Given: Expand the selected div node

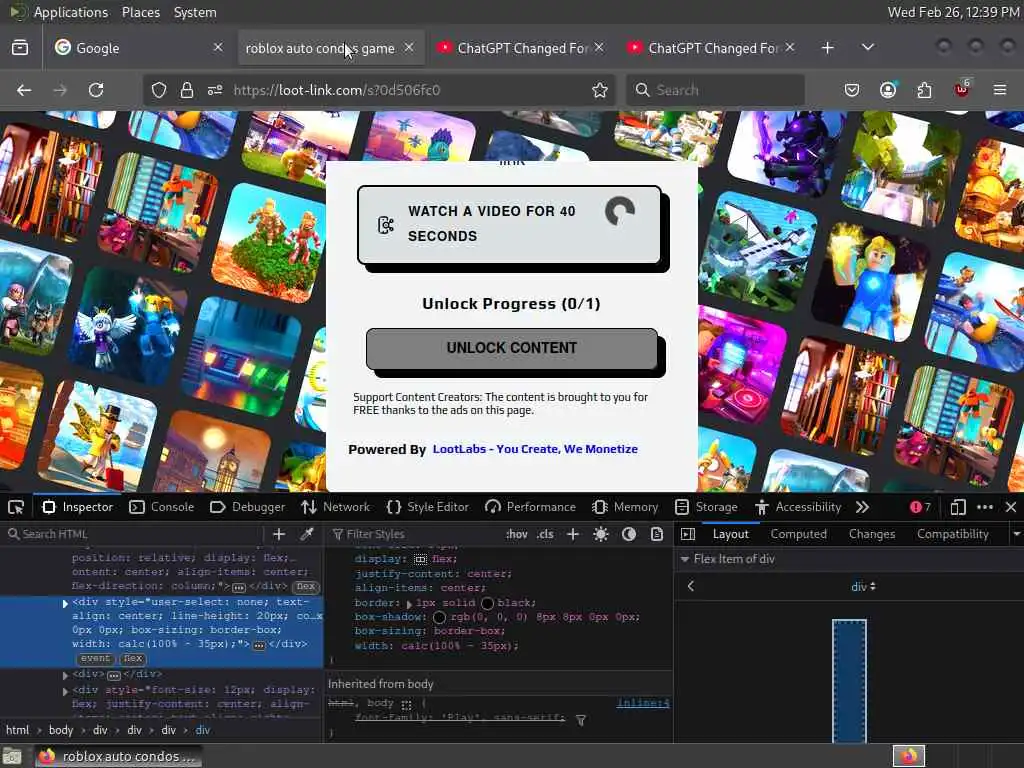Looking at the screenshot, I should (65, 603).
